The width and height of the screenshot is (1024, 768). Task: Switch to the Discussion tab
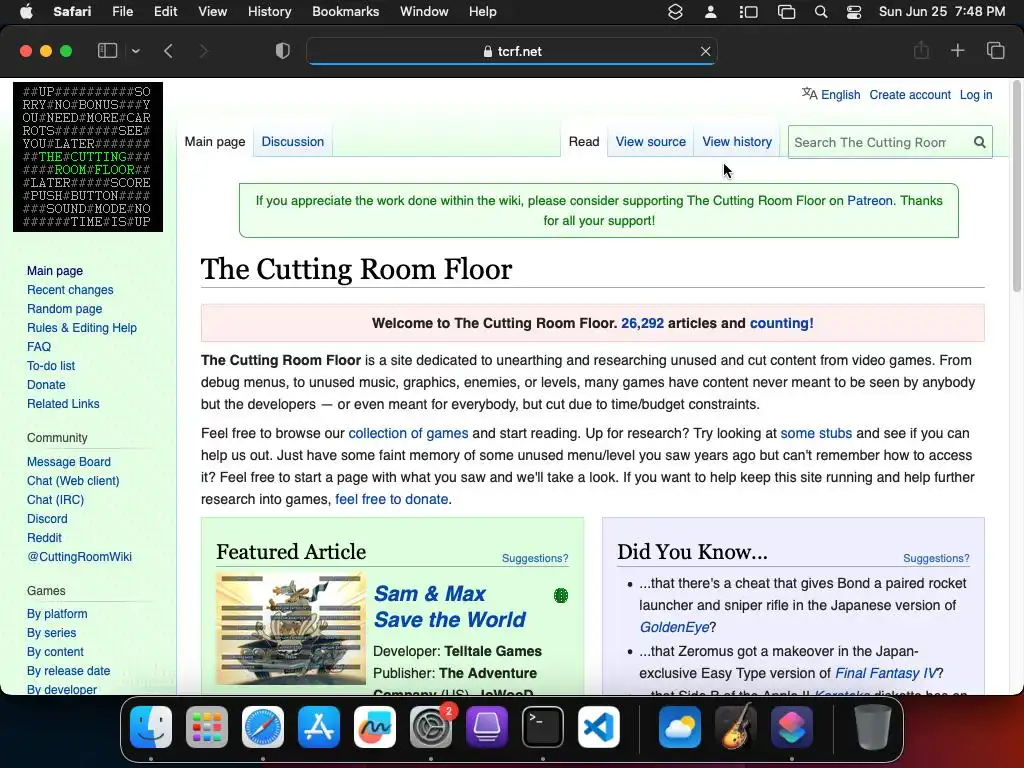coord(293,142)
